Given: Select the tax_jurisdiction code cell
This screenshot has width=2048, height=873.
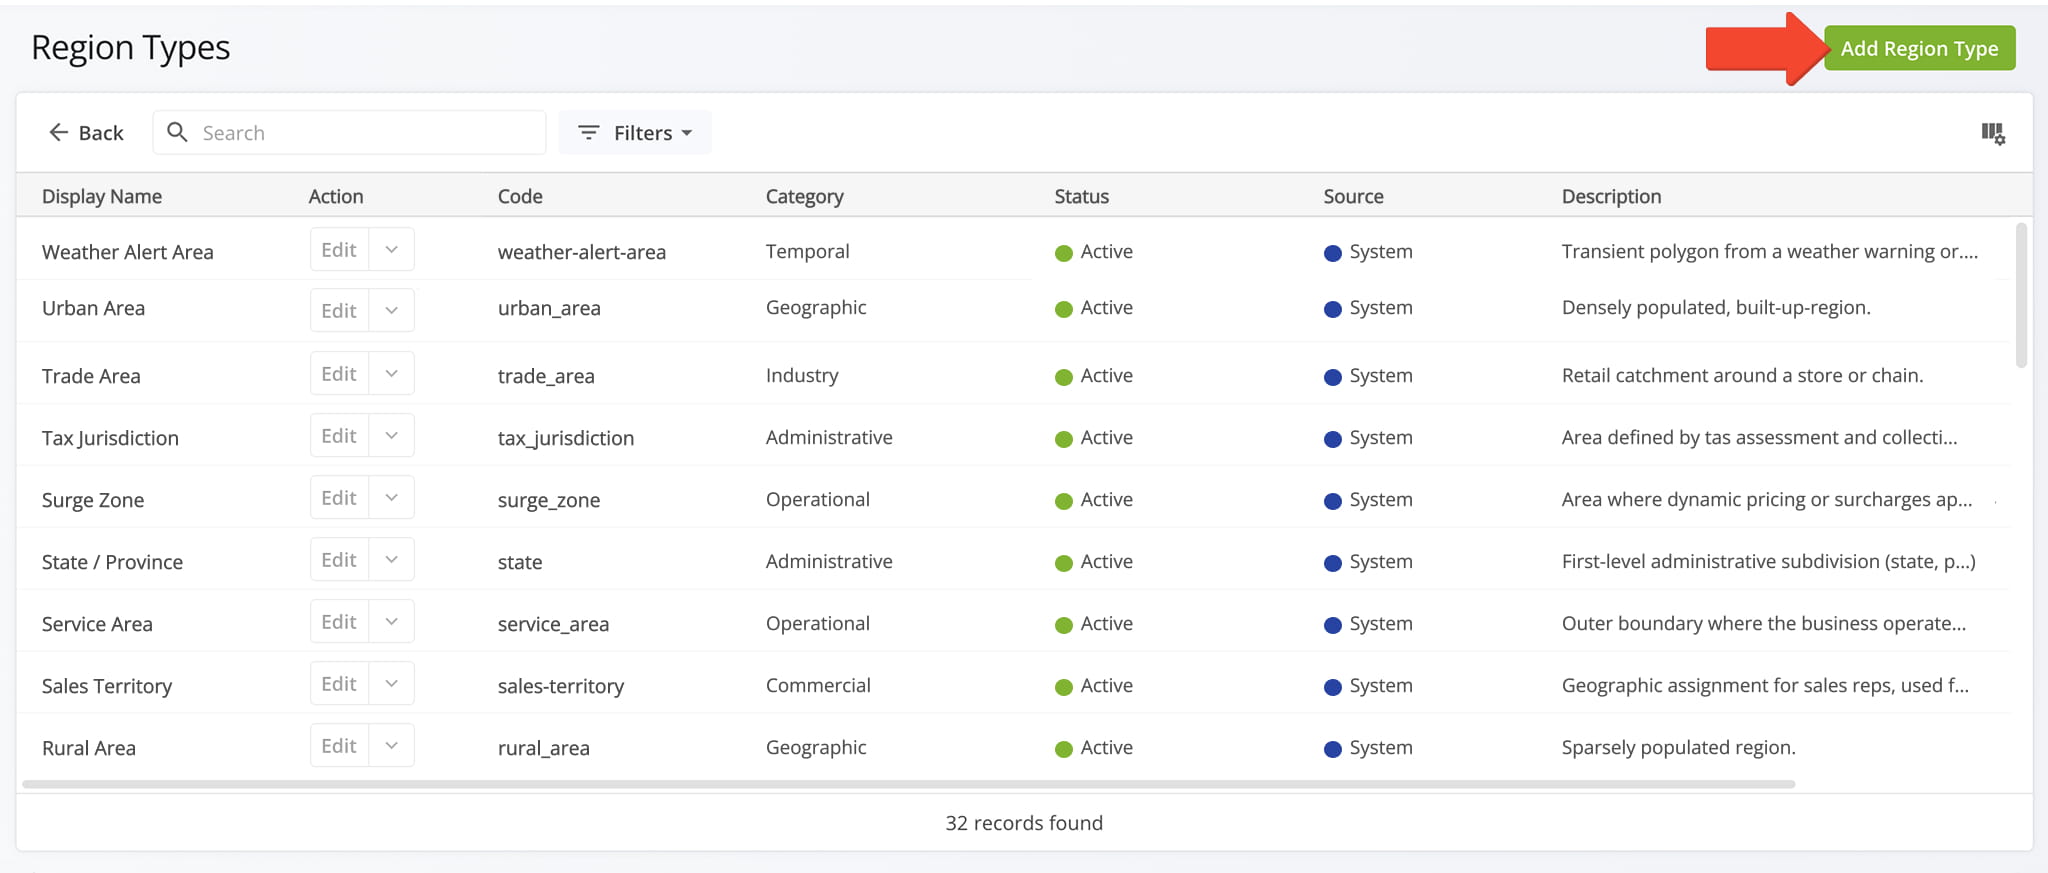Looking at the screenshot, I should 566,438.
